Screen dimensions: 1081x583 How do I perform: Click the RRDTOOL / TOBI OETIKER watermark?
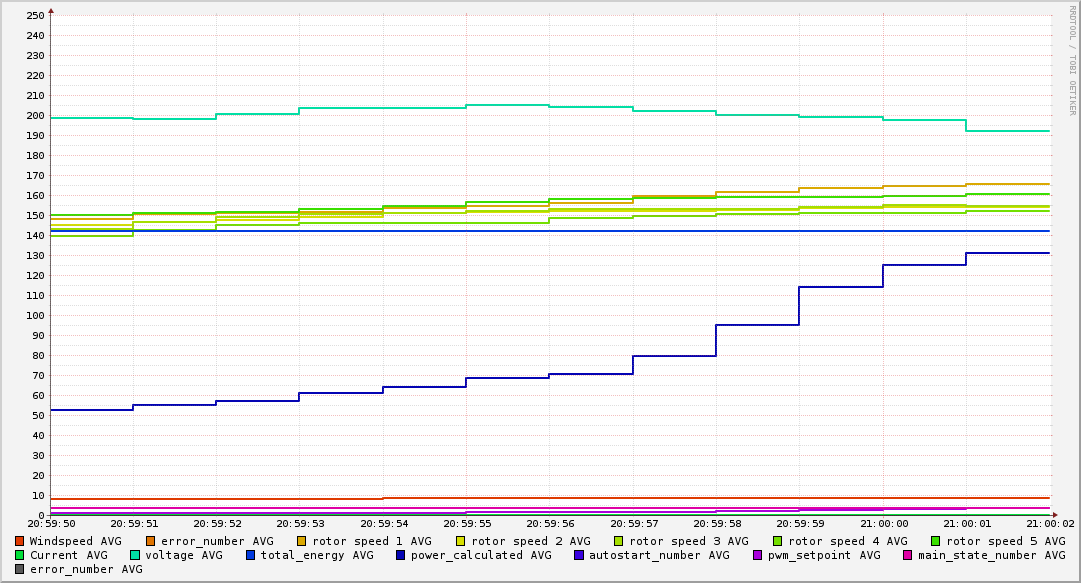tap(1072, 60)
